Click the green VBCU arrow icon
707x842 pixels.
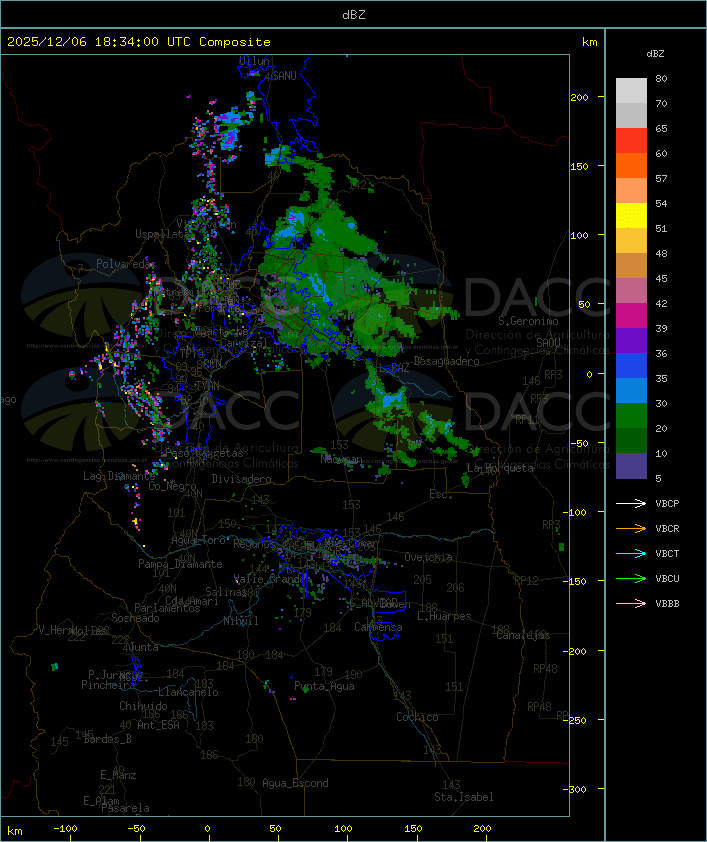point(631,578)
